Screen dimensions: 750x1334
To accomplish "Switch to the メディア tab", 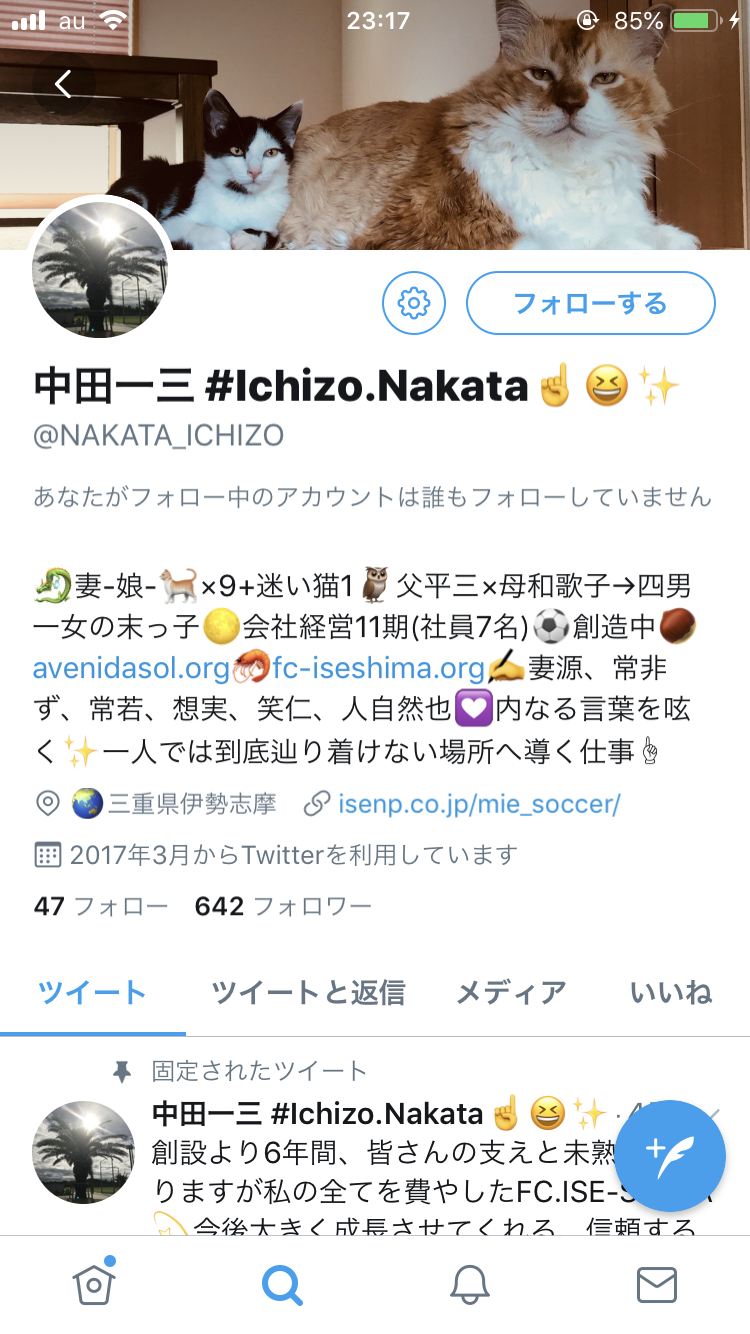I will pos(511,993).
